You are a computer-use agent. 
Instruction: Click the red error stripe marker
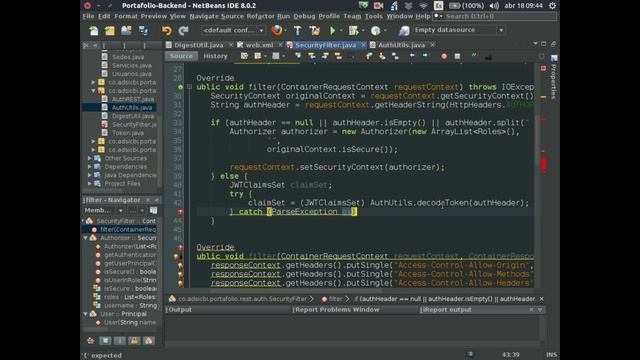[543, 165]
